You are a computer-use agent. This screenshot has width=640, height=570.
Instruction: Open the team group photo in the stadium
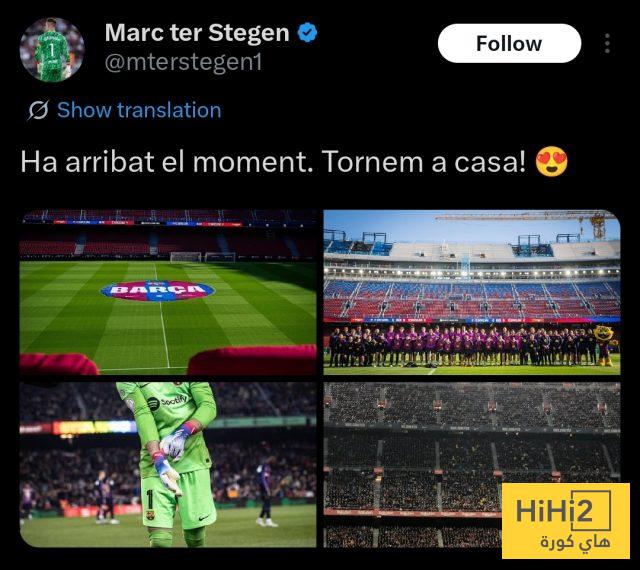pyautogui.click(x=472, y=292)
